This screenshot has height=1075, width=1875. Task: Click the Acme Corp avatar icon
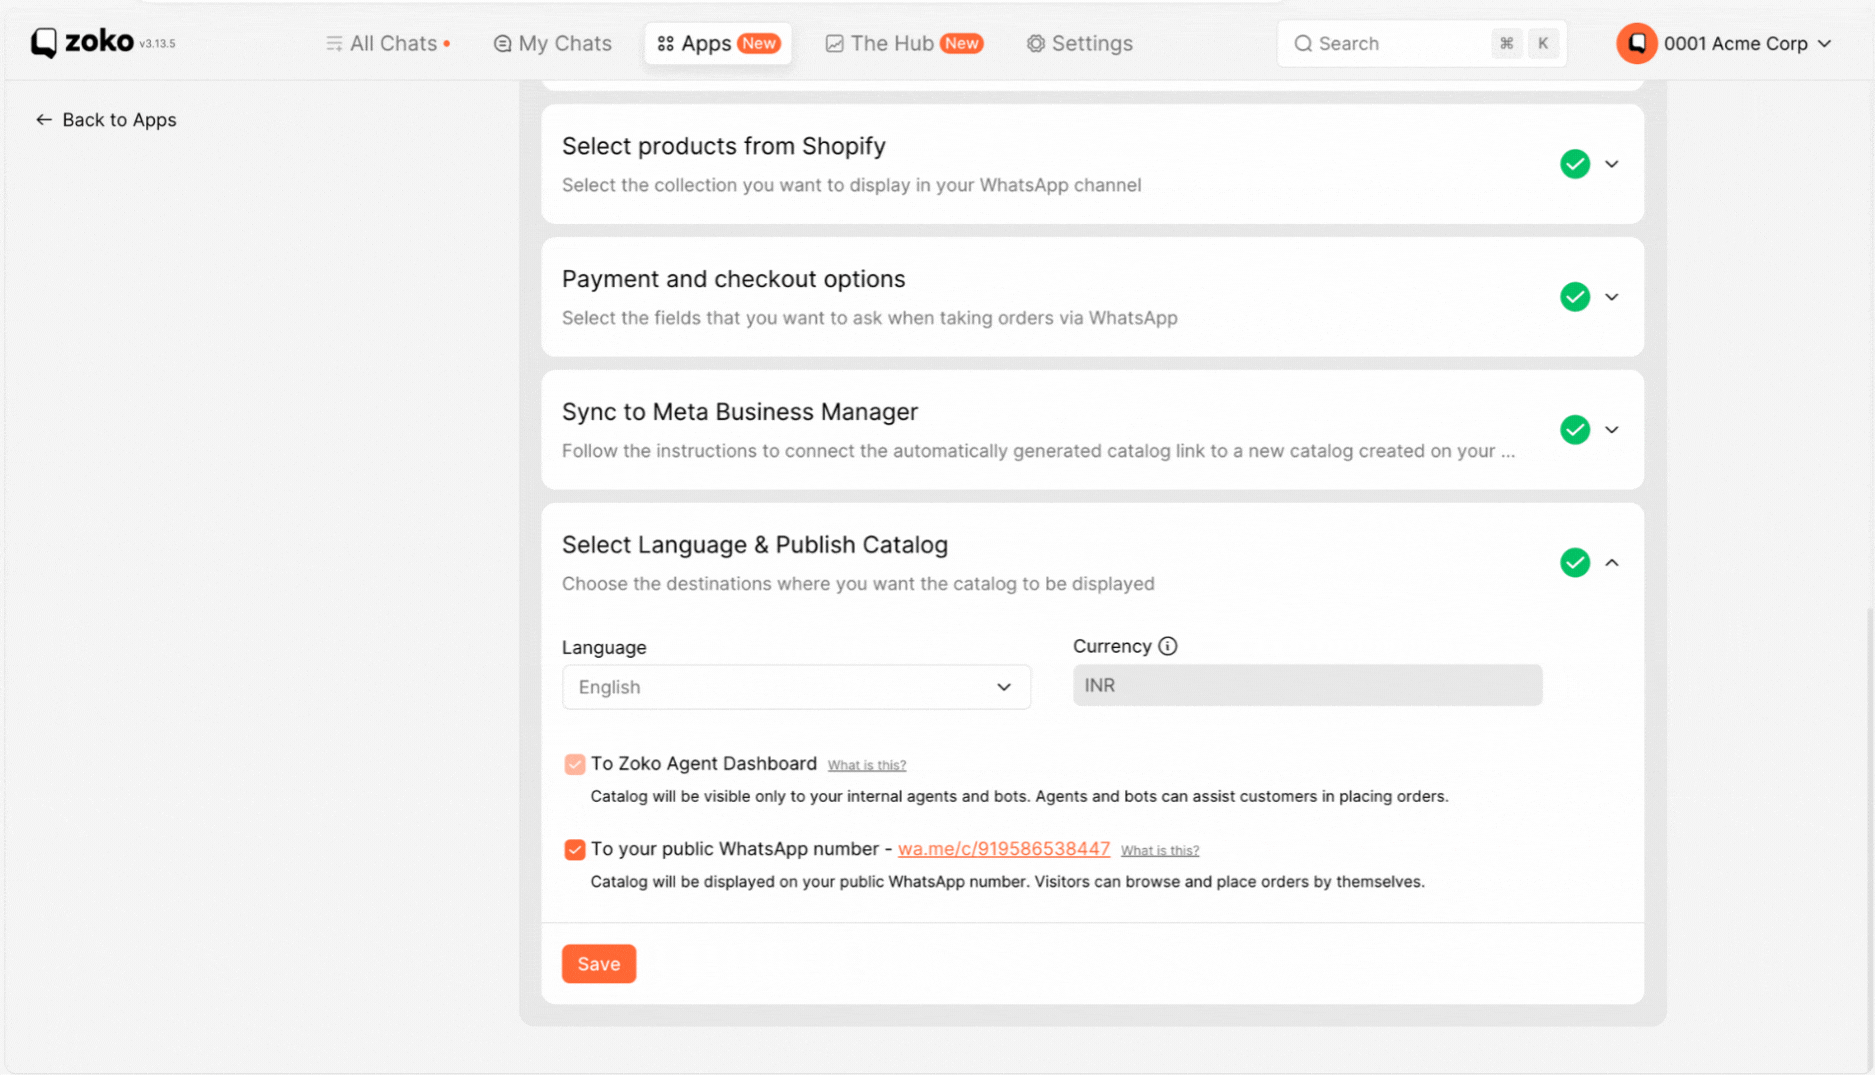click(1636, 43)
